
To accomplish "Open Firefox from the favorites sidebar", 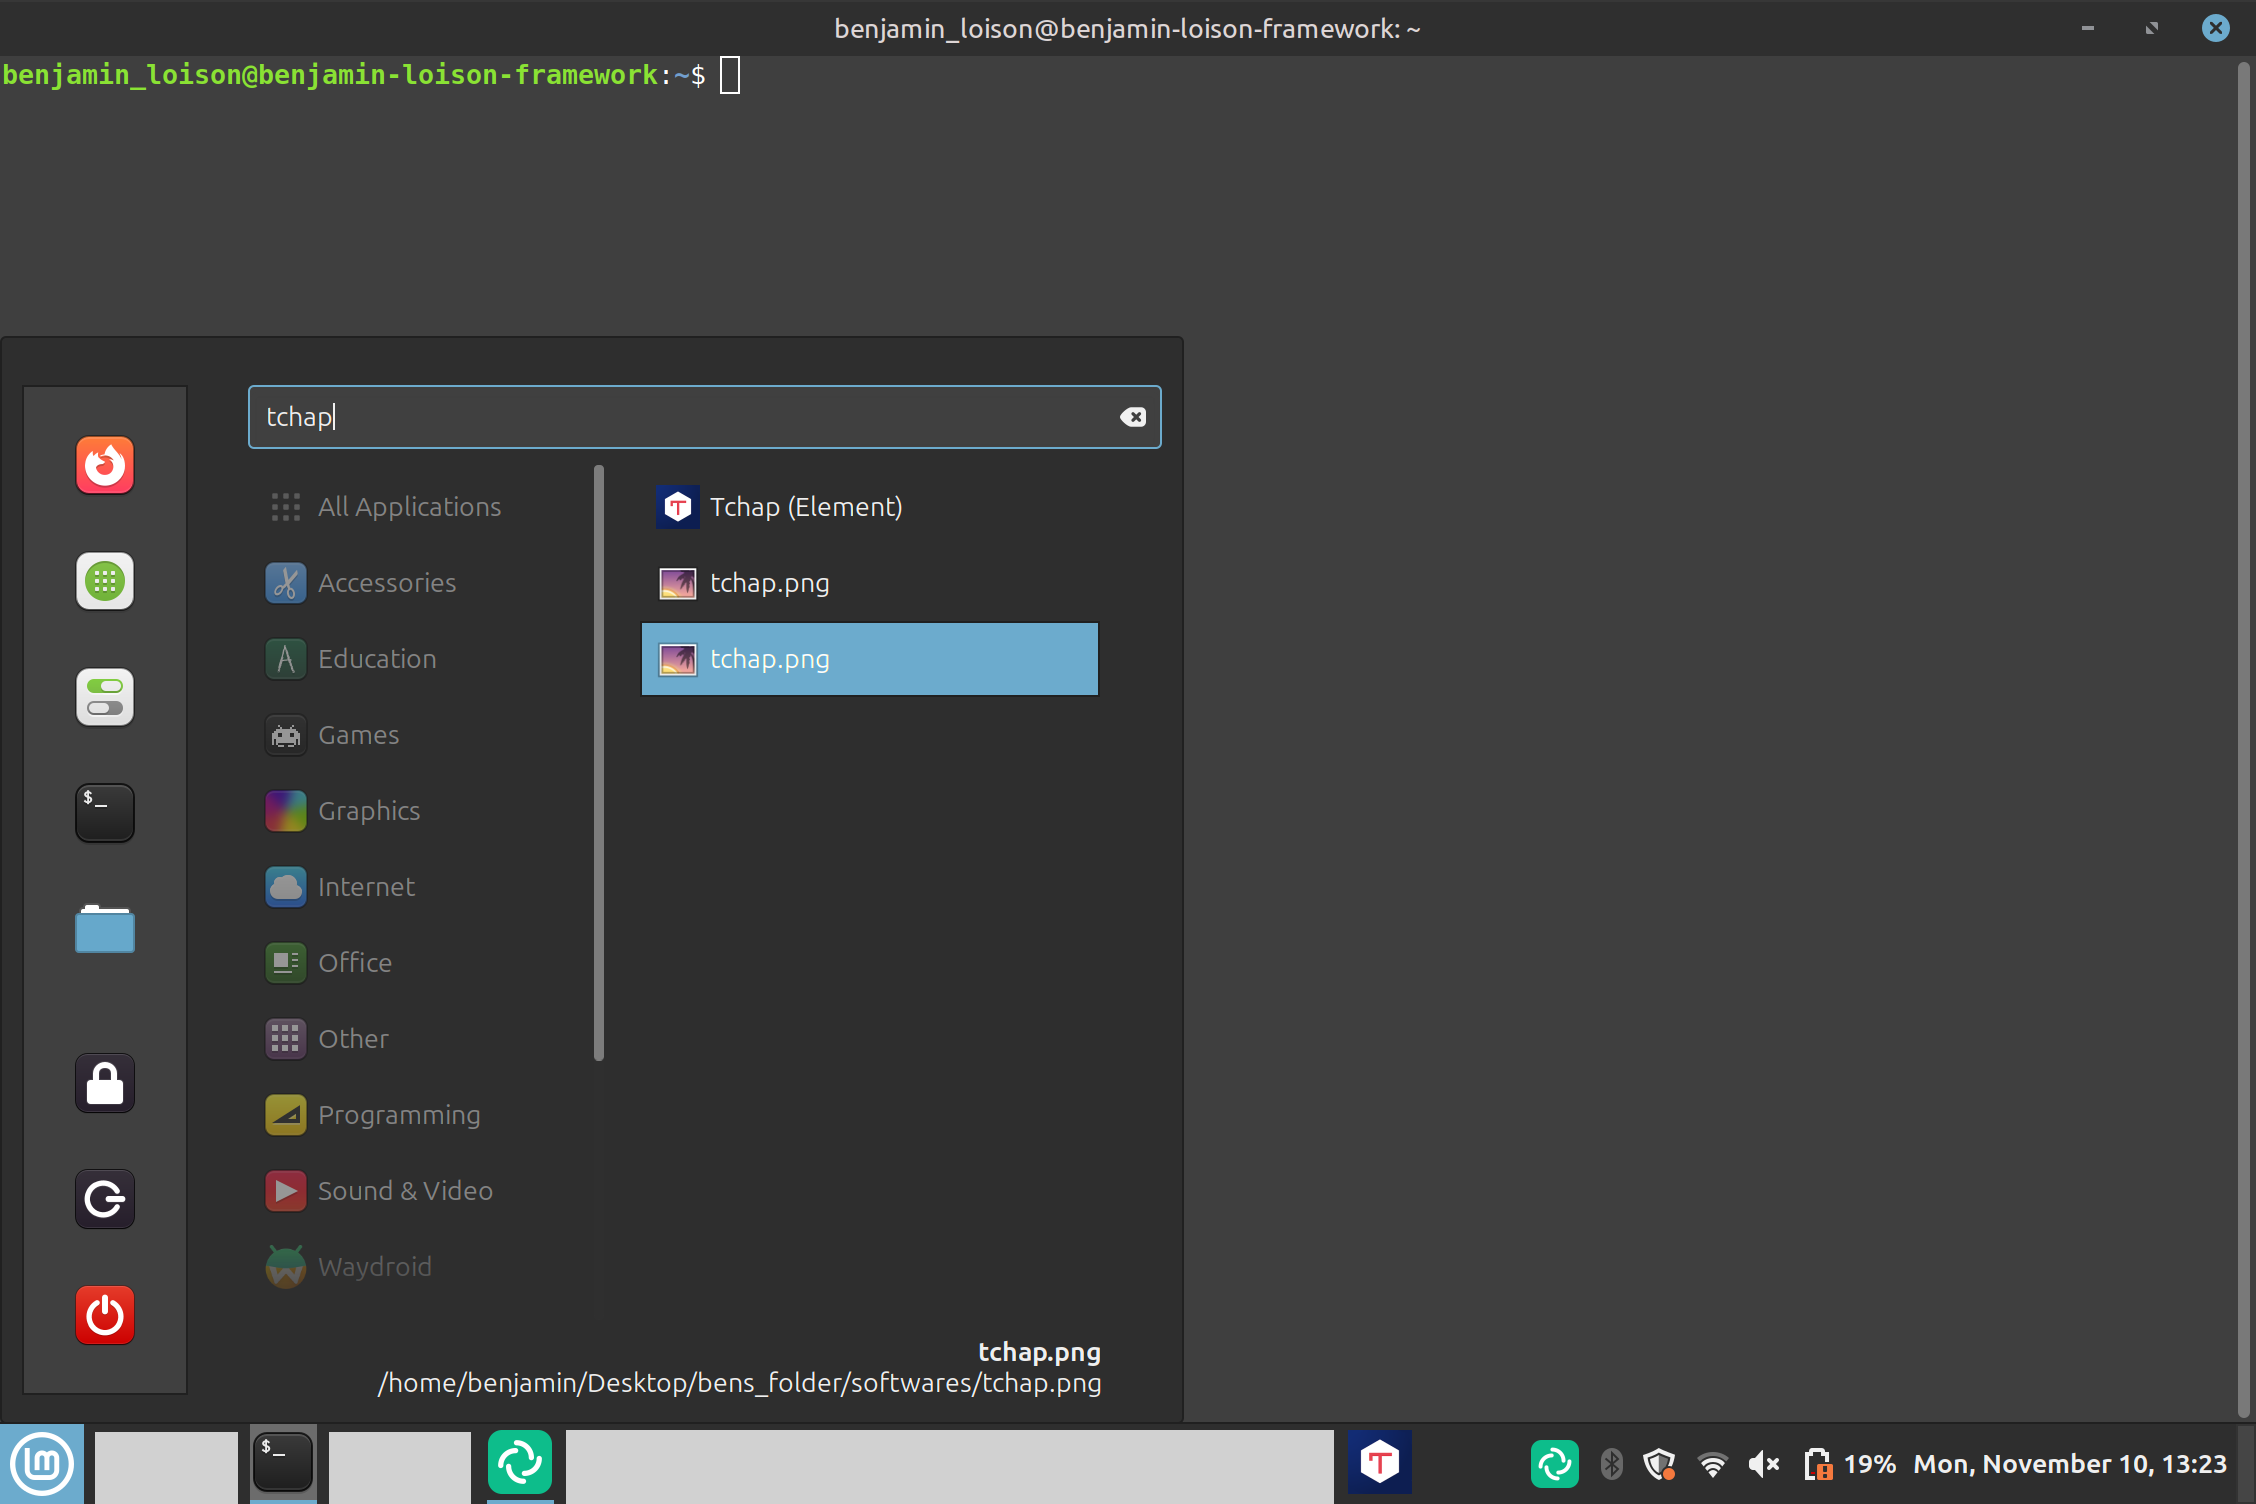I will [105, 465].
